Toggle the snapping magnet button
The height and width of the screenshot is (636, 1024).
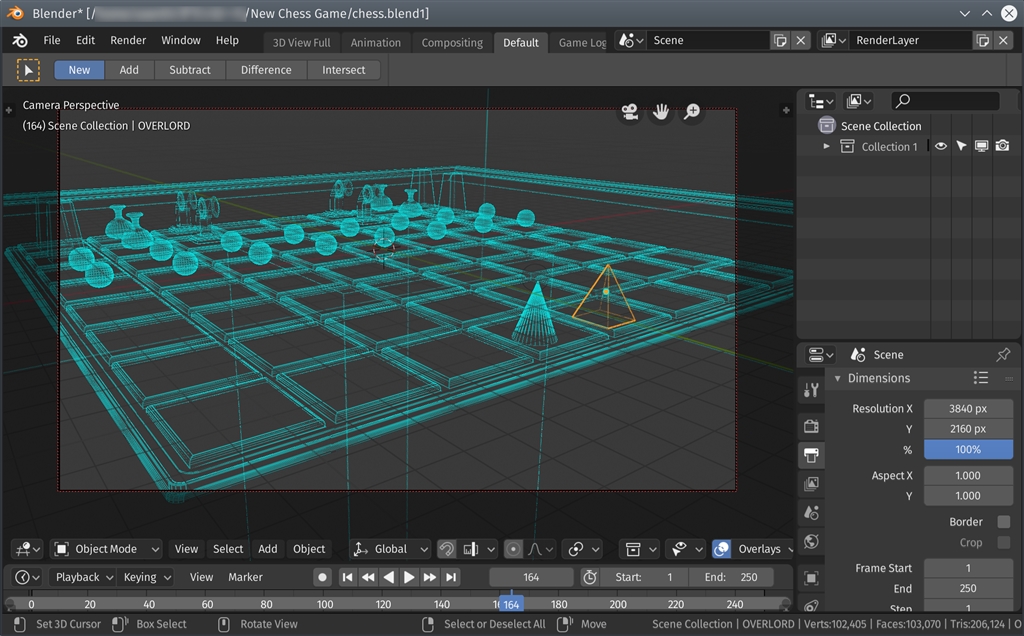(x=447, y=549)
